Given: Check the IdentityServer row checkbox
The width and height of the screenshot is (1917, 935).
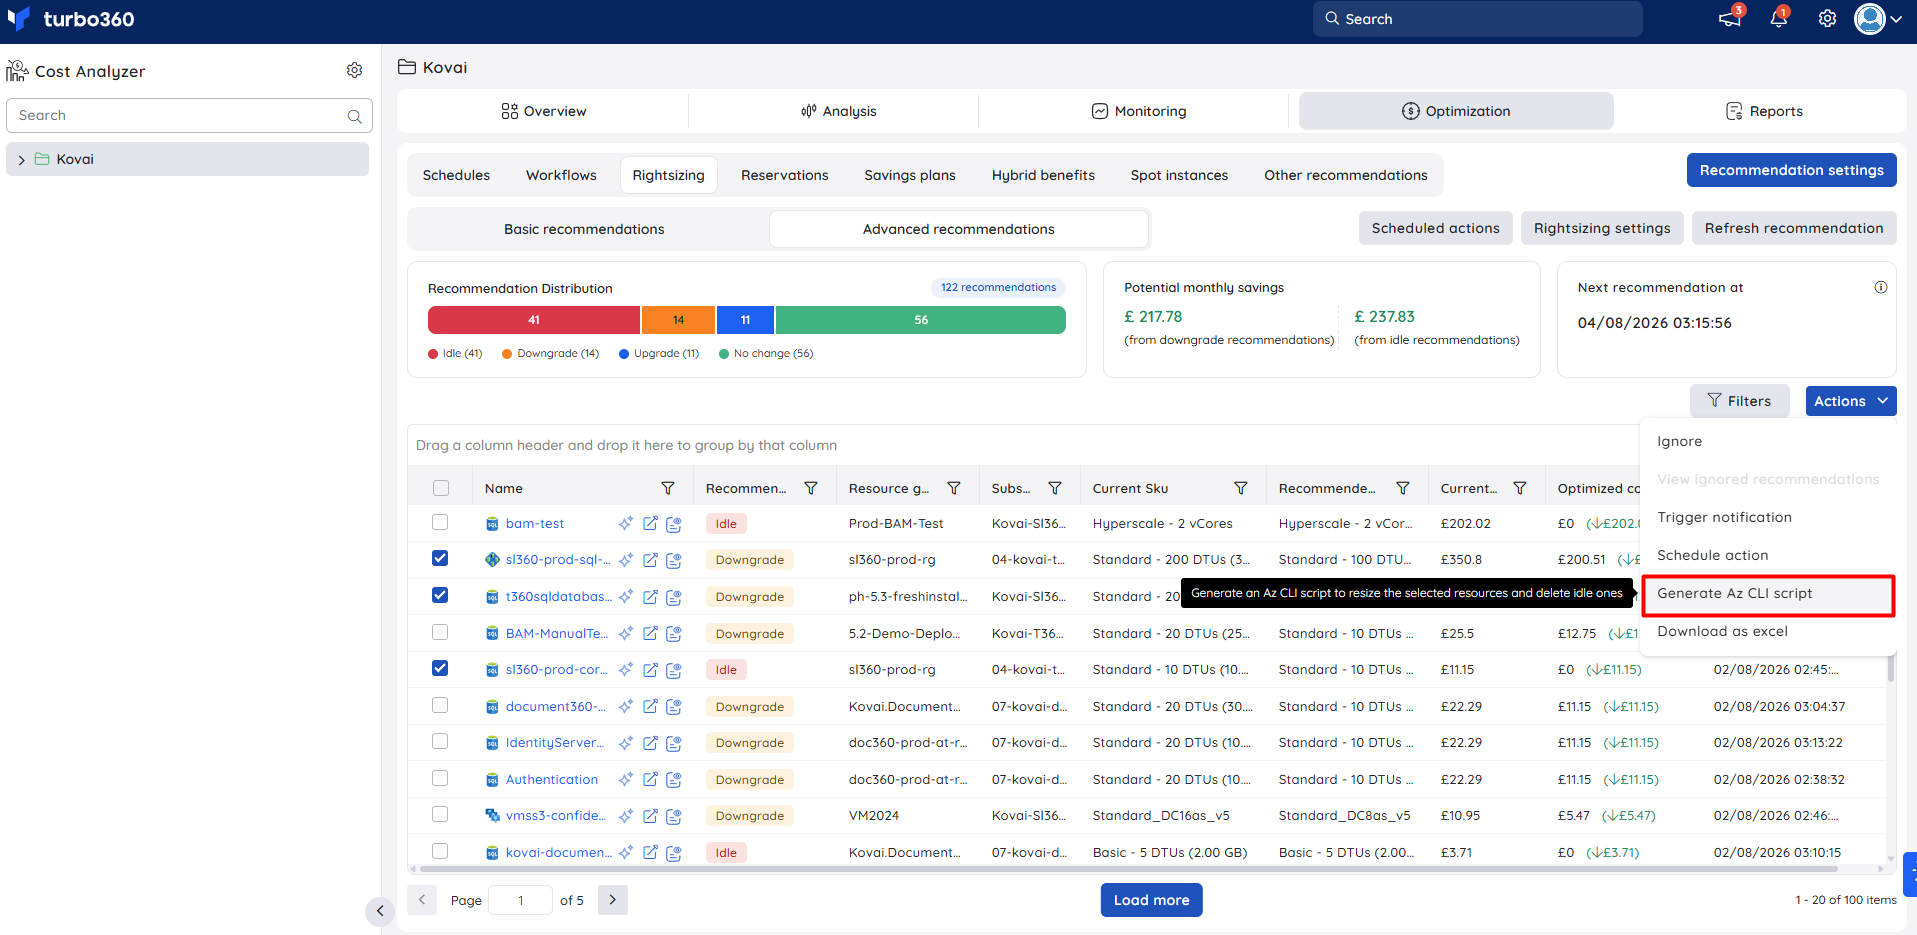Looking at the screenshot, I should pos(440,741).
